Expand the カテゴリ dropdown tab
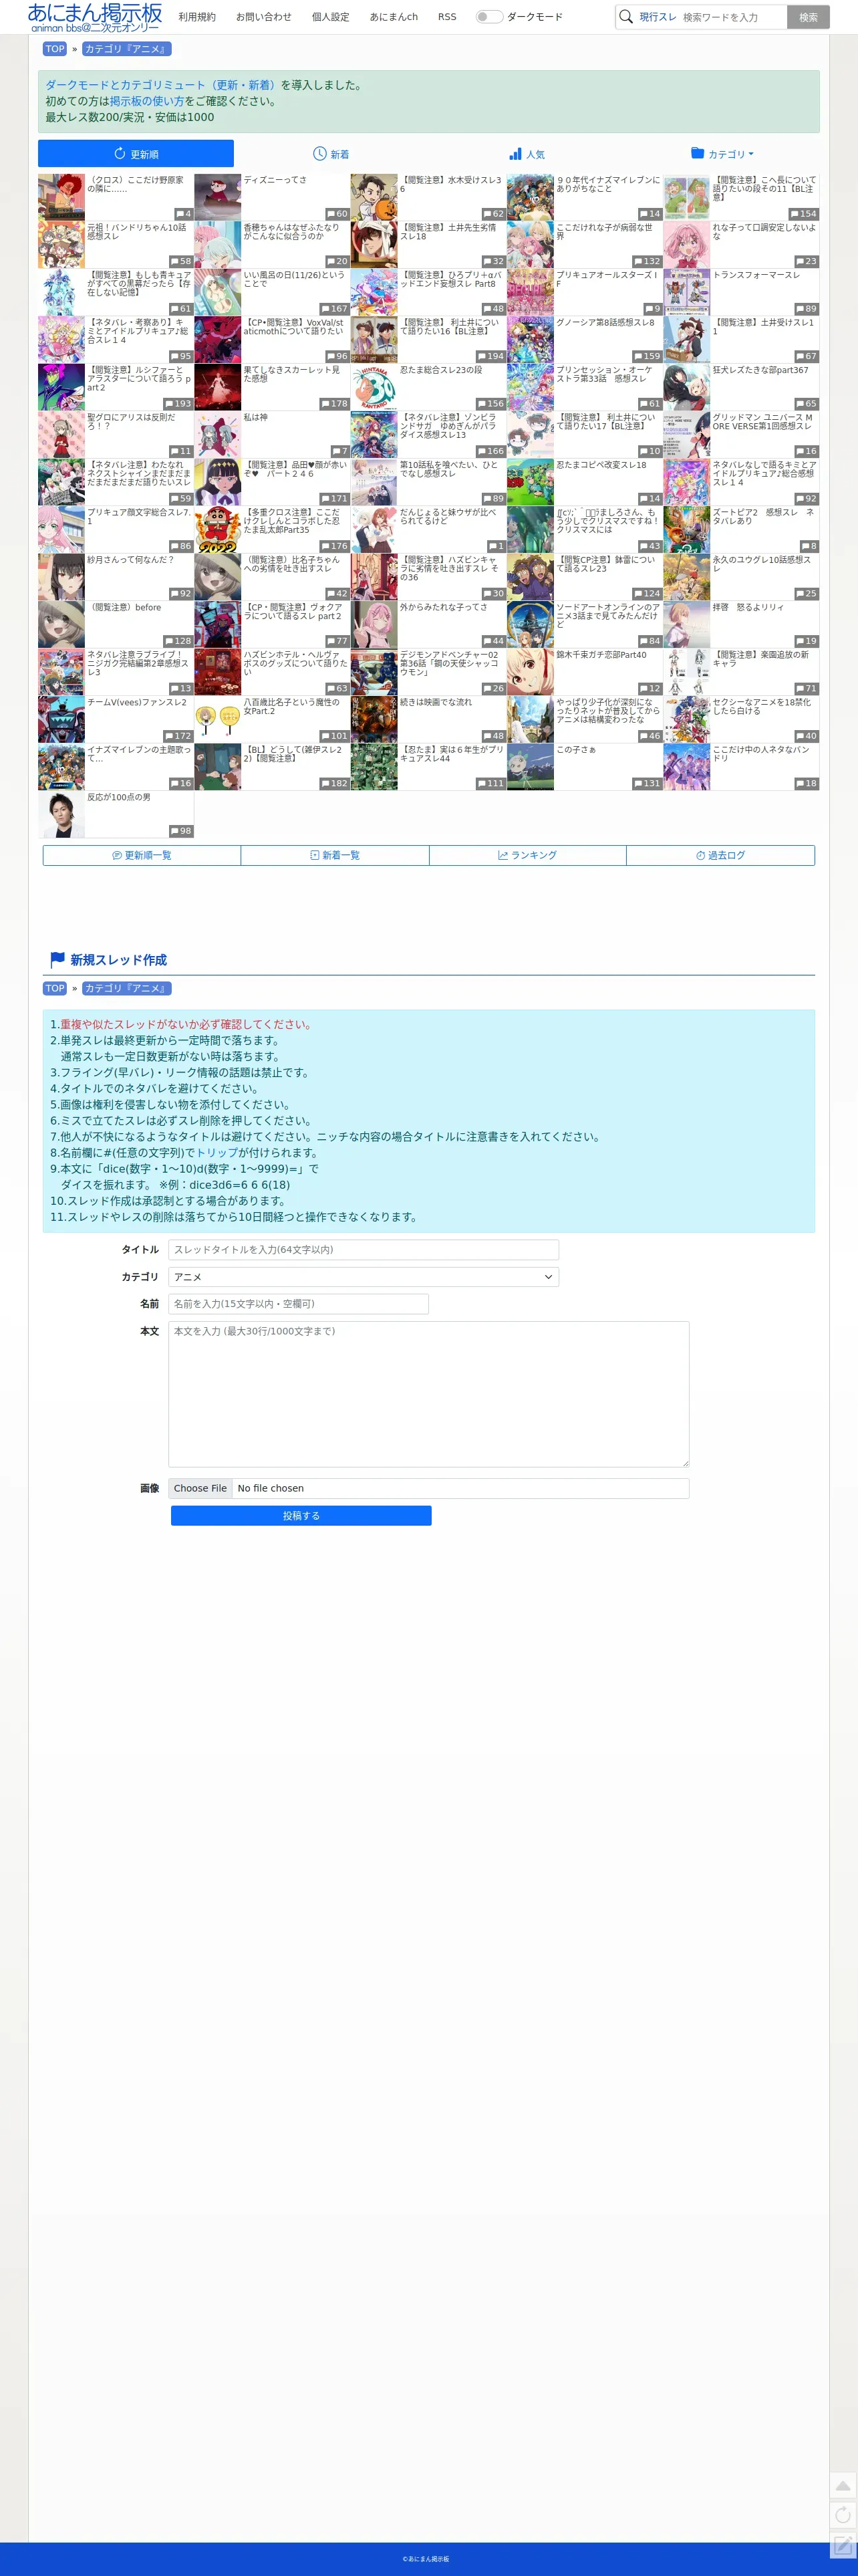Viewport: 858px width, 2576px height. click(722, 154)
